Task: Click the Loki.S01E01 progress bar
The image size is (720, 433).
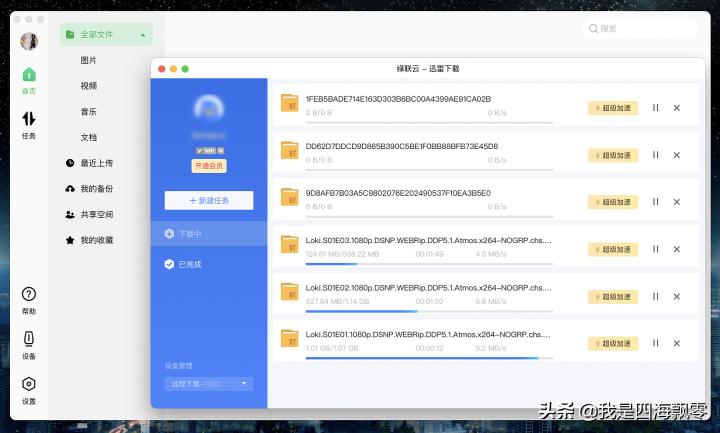Action: point(429,358)
